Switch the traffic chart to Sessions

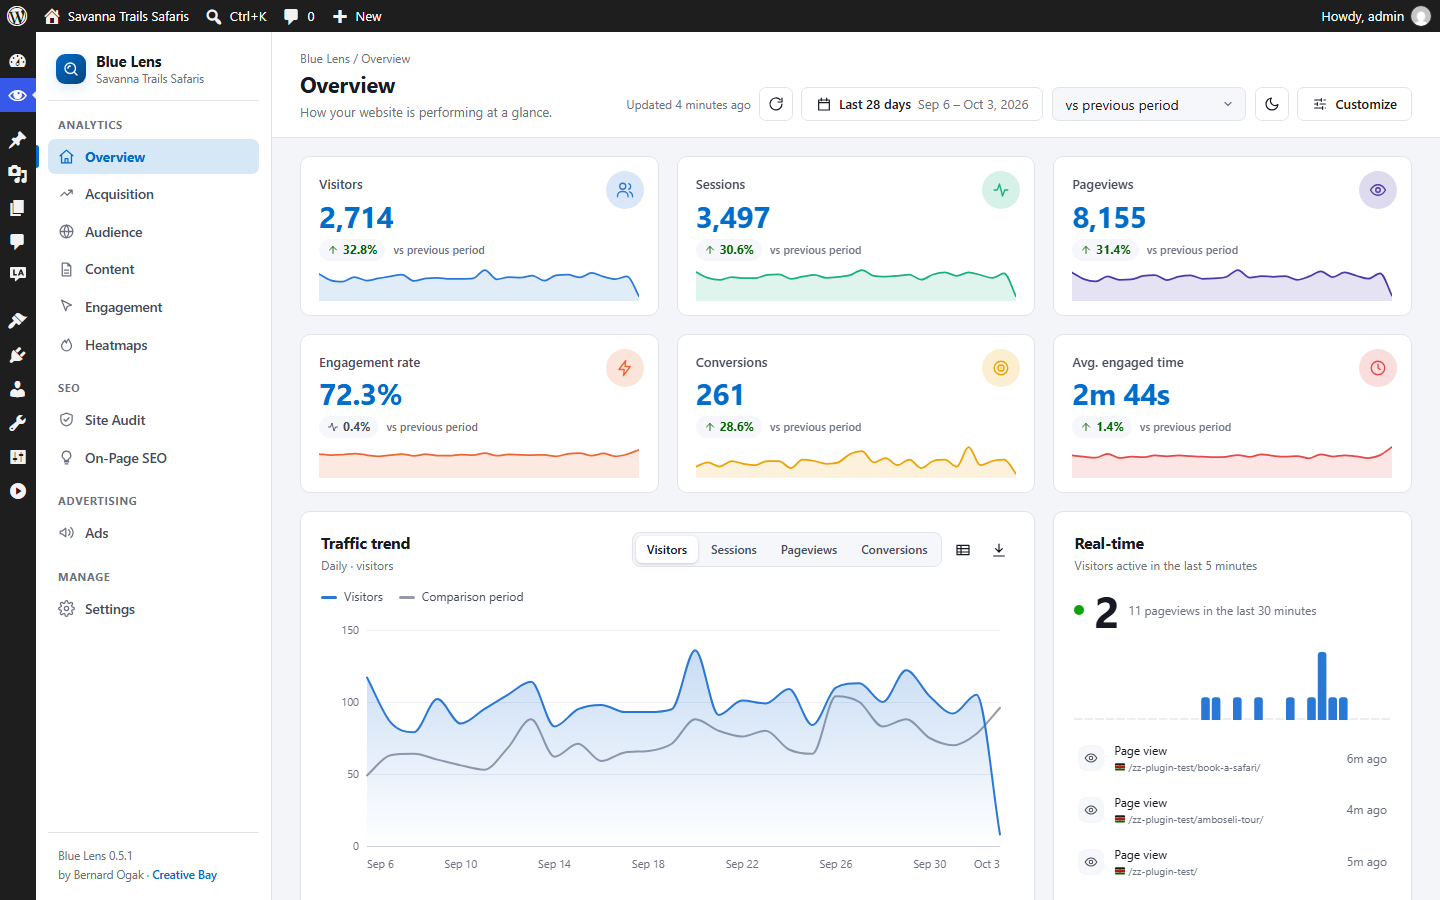733,550
